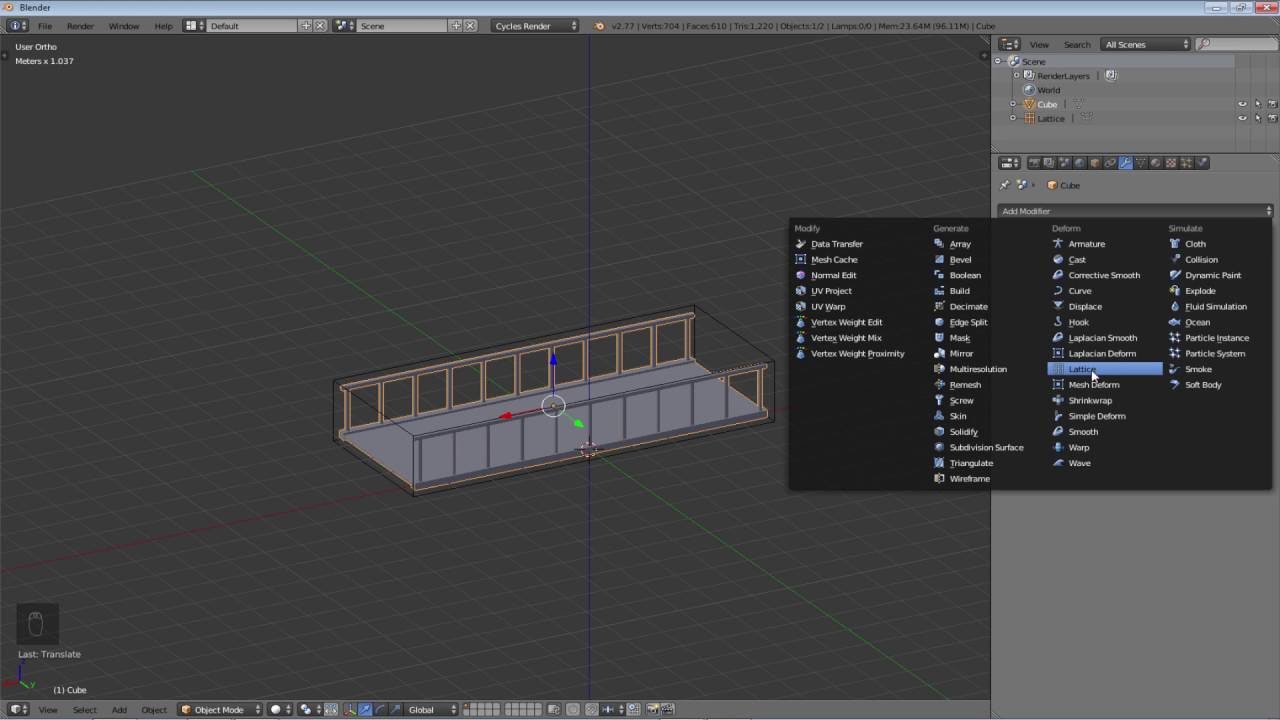The height and width of the screenshot is (720, 1280).
Task: Open the Render properties tab
Action: pyautogui.click(x=1035, y=163)
